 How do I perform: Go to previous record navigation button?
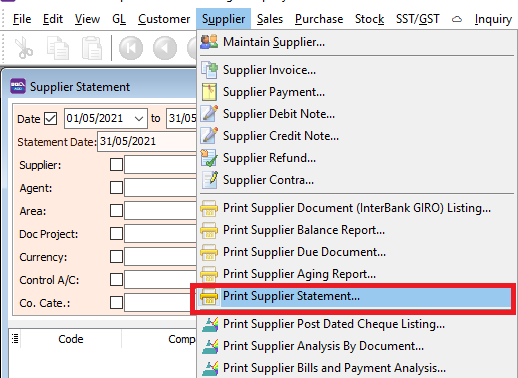[x=165, y=48]
